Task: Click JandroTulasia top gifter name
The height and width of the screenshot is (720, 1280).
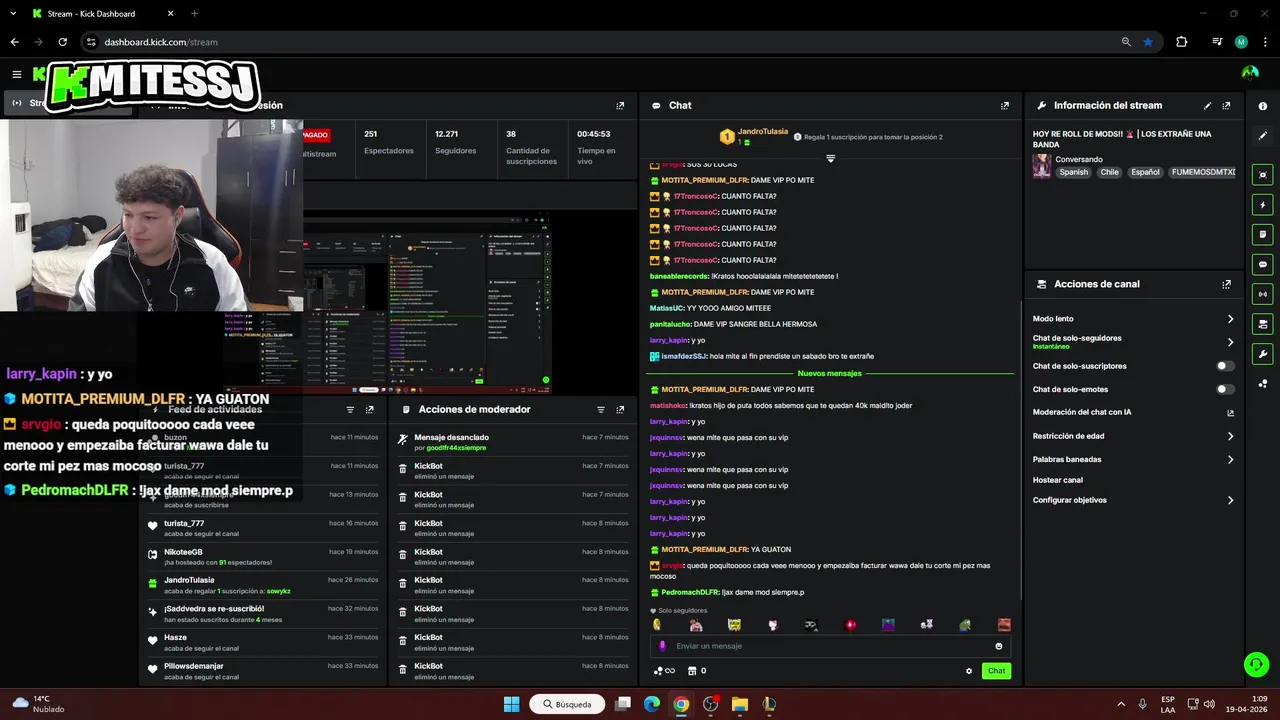Action: [763, 132]
